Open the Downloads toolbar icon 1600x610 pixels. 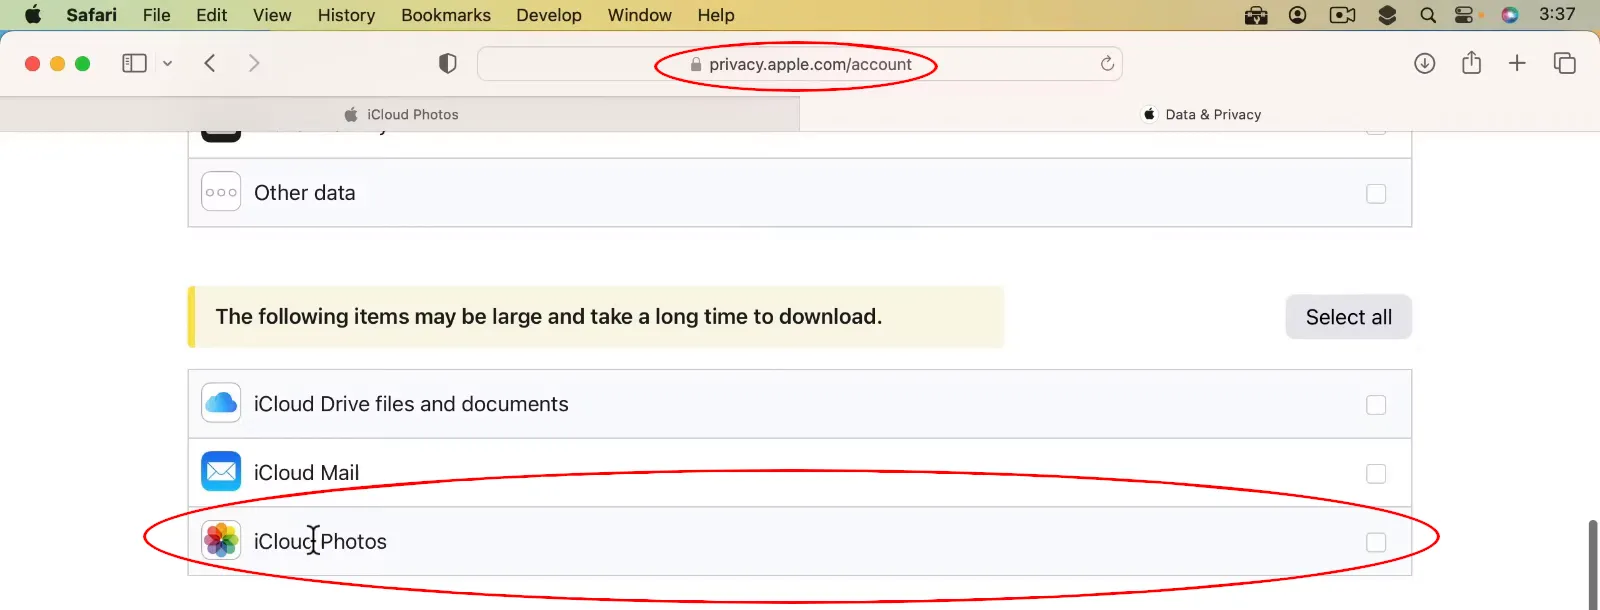coord(1425,64)
